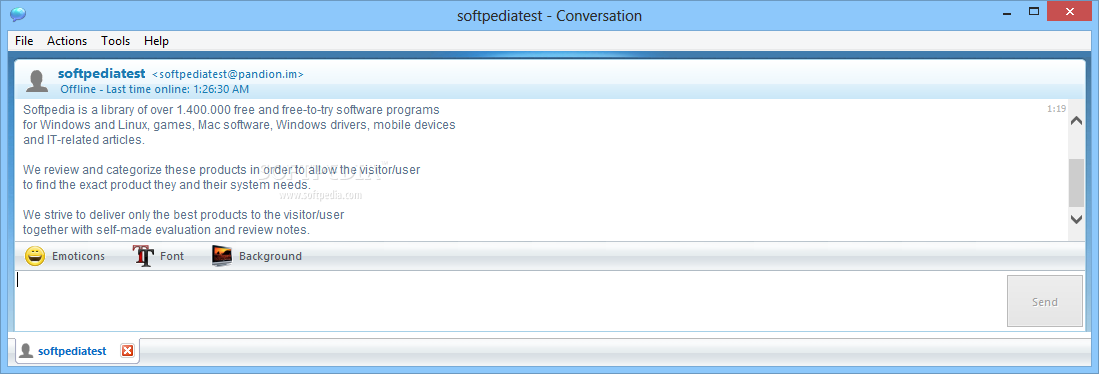Close the Conversation window
The image size is (1099, 374).
tap(1070, 12)
